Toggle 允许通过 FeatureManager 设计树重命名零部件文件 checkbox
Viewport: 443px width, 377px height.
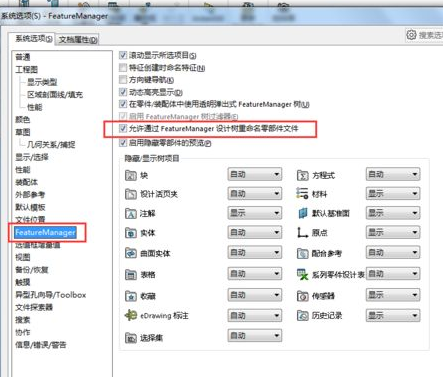click(x=123, y=128)
